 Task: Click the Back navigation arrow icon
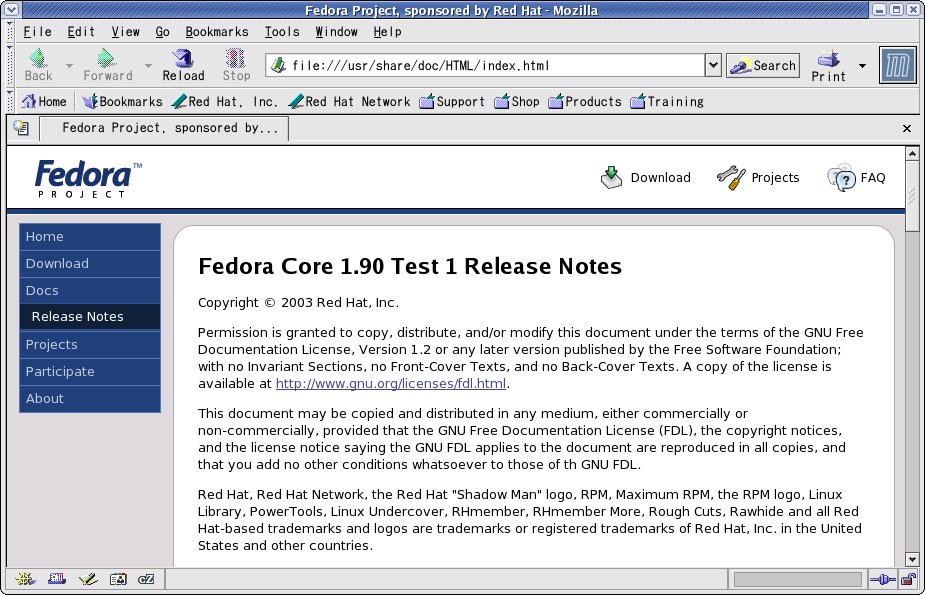click(38, 58)
